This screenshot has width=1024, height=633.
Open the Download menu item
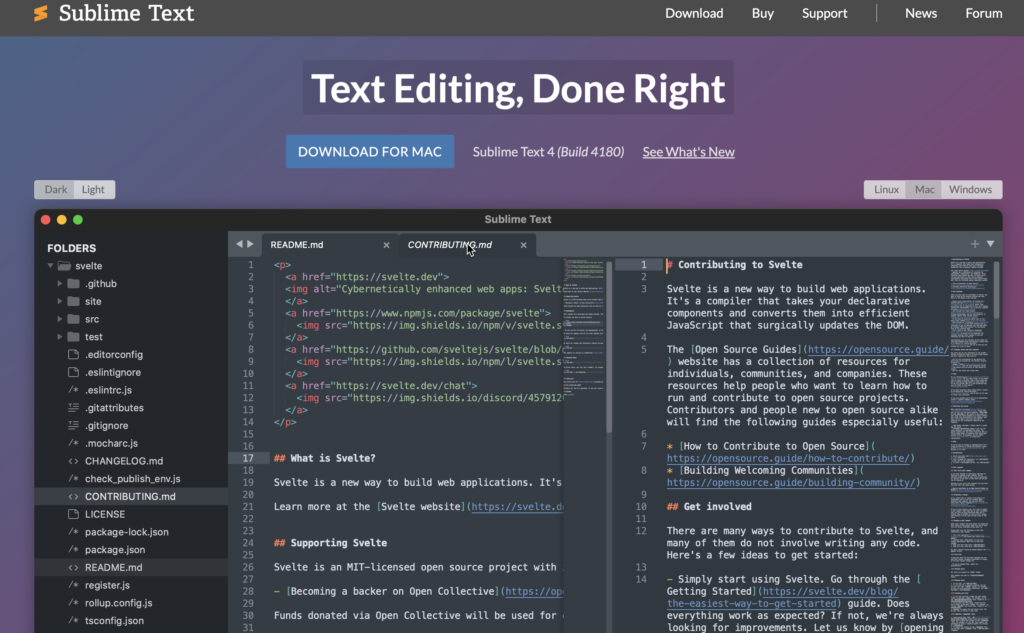pyautogui.click(x=694, y=13)
